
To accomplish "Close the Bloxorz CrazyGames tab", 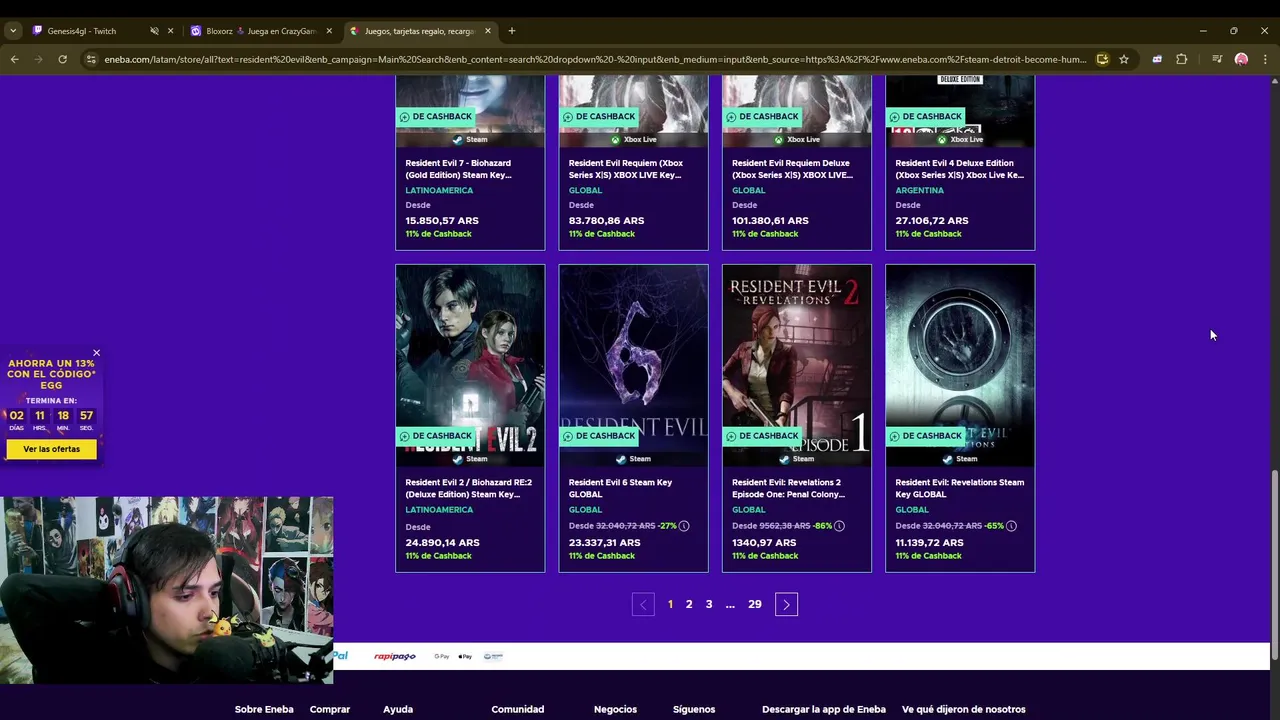I will click(329, 31).
